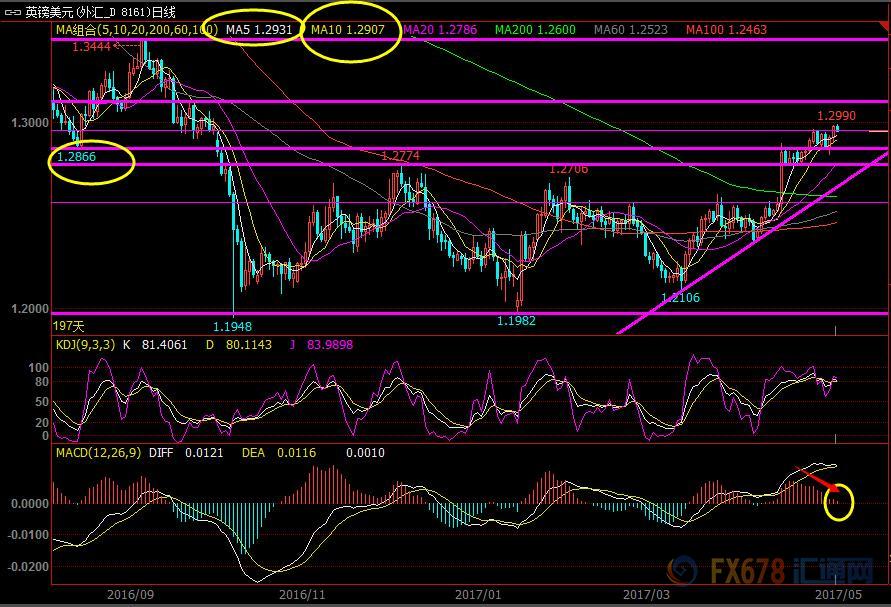Click the KDJ scale label 20
This screenshot has height=607, width=891.
[x=41, y=422]
